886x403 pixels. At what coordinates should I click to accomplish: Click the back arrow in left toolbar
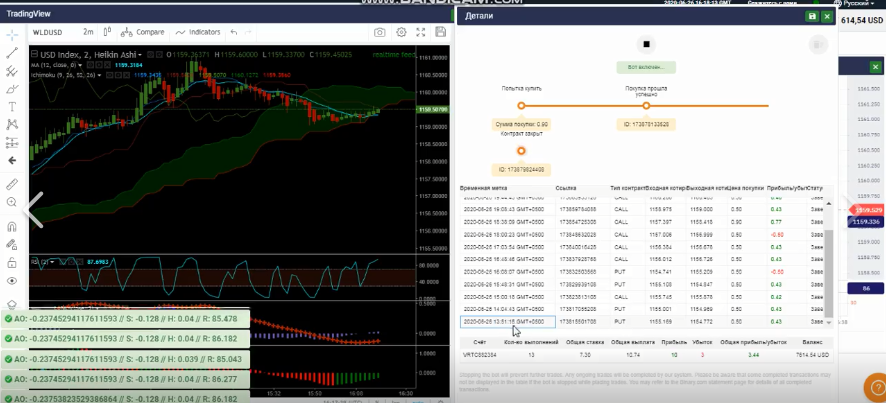12,161
